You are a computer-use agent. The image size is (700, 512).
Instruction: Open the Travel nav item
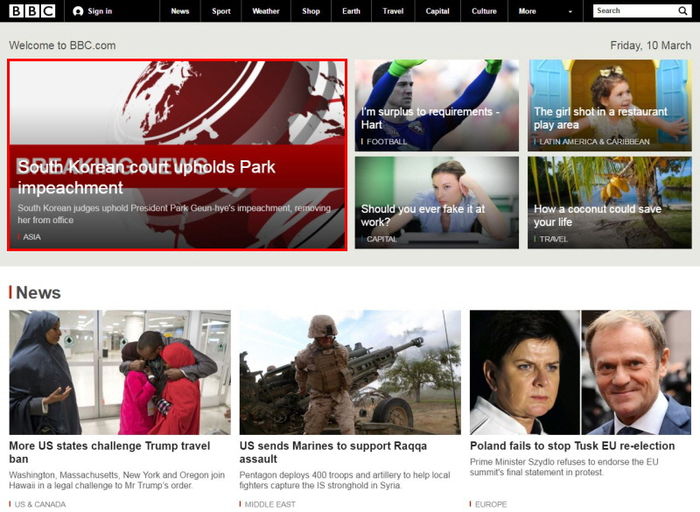pos(393,11)
